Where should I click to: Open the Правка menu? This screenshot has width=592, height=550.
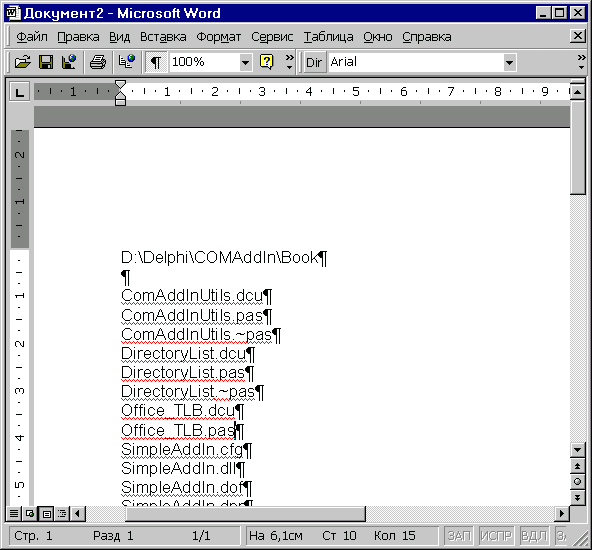78,37
